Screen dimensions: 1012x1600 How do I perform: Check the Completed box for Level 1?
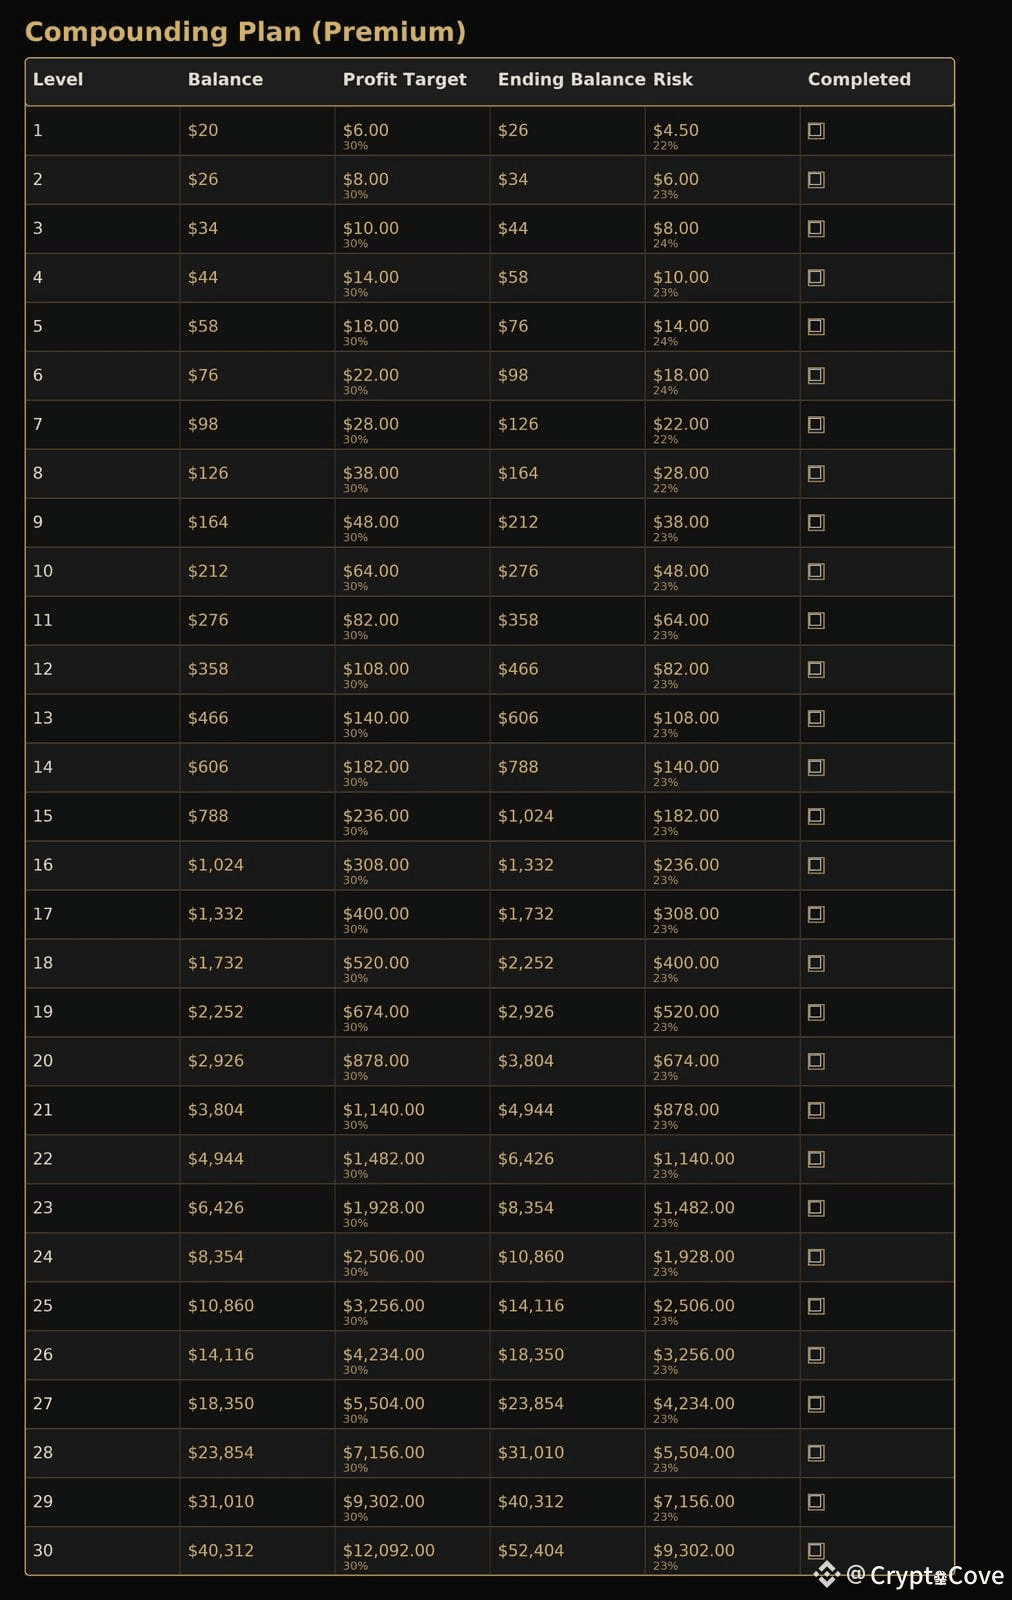(816, 131)
